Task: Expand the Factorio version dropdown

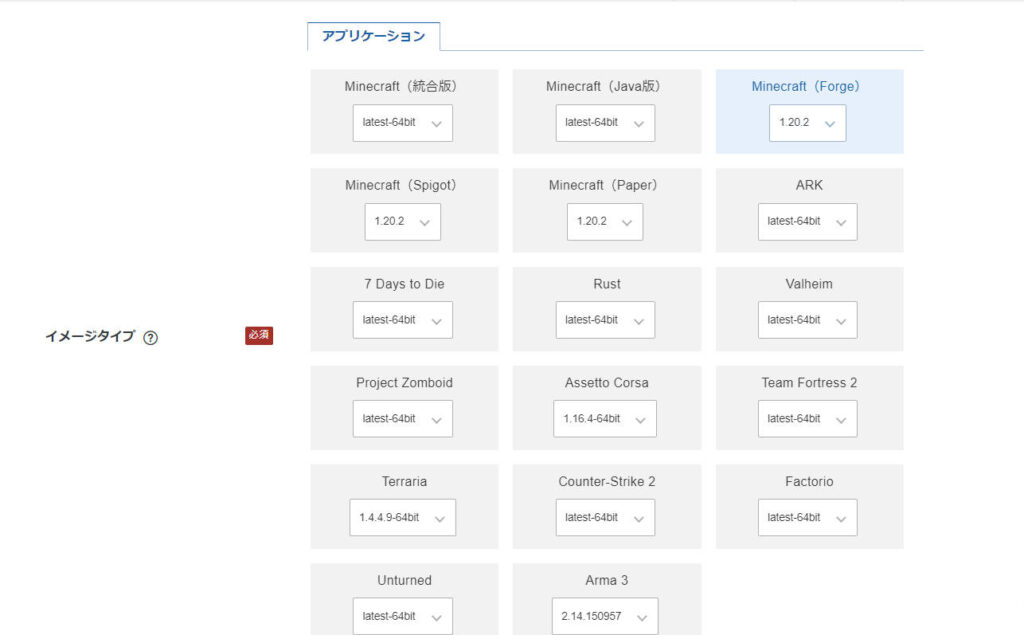Action: pos(807,518)
